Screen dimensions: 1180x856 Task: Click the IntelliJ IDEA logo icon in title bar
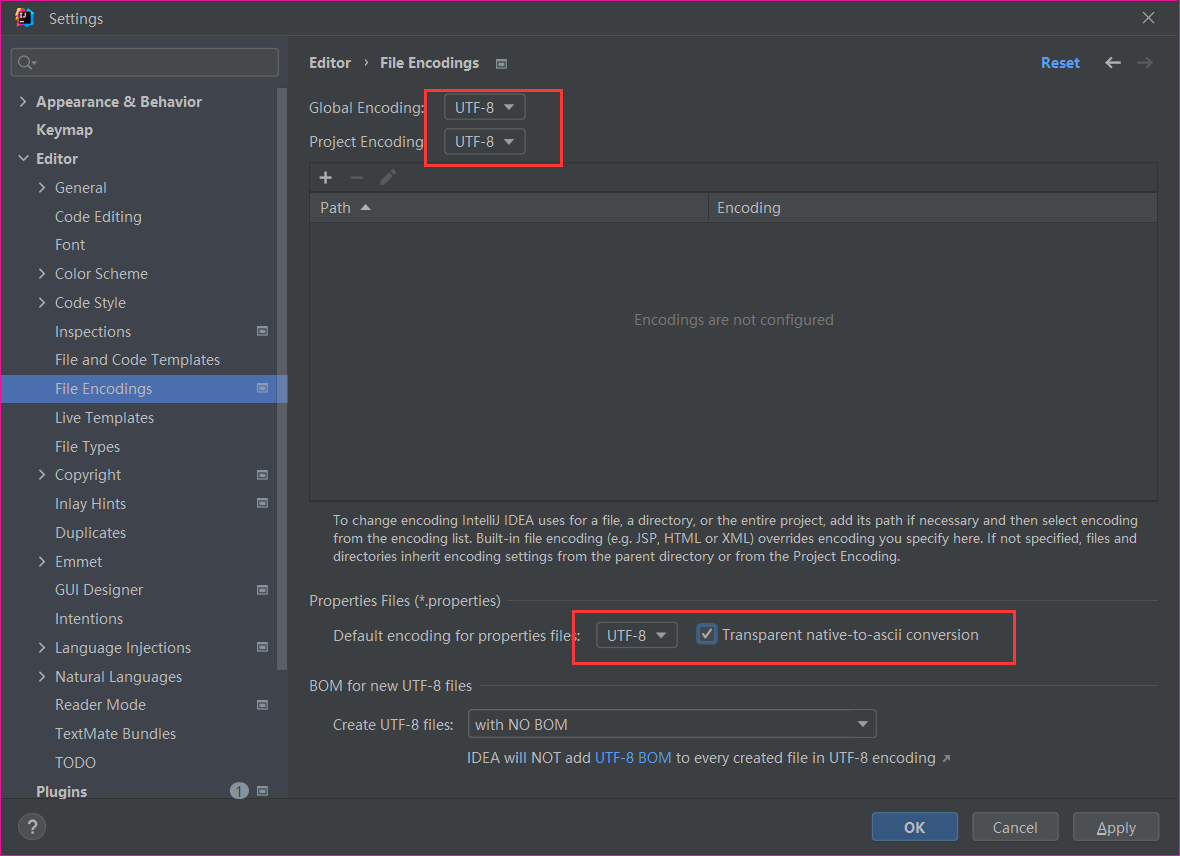(x=24, y=17)
